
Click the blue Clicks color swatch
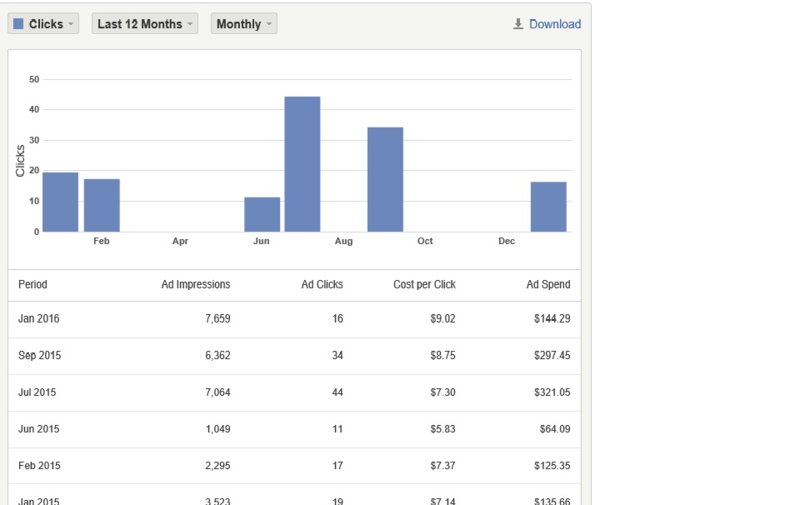click(19, 24)
